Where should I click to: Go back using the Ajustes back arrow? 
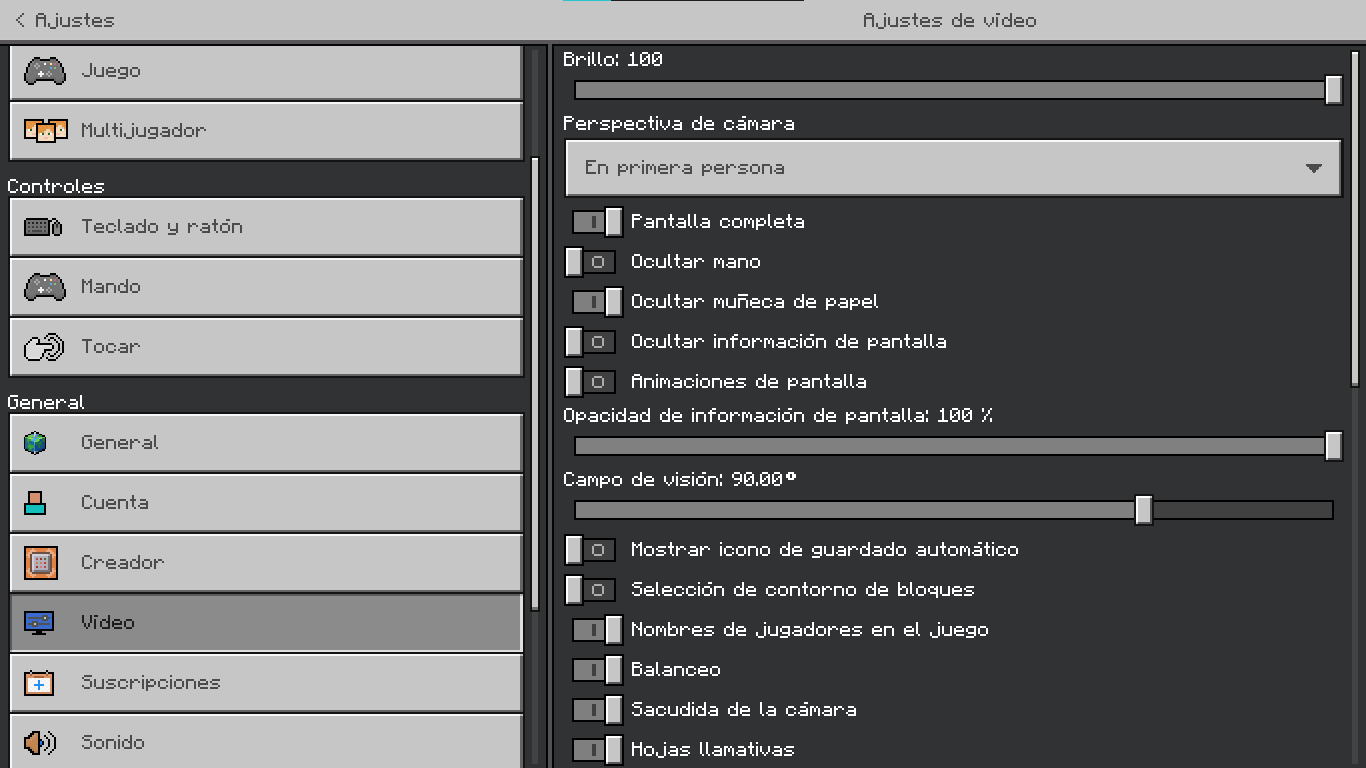coord(21,20)
